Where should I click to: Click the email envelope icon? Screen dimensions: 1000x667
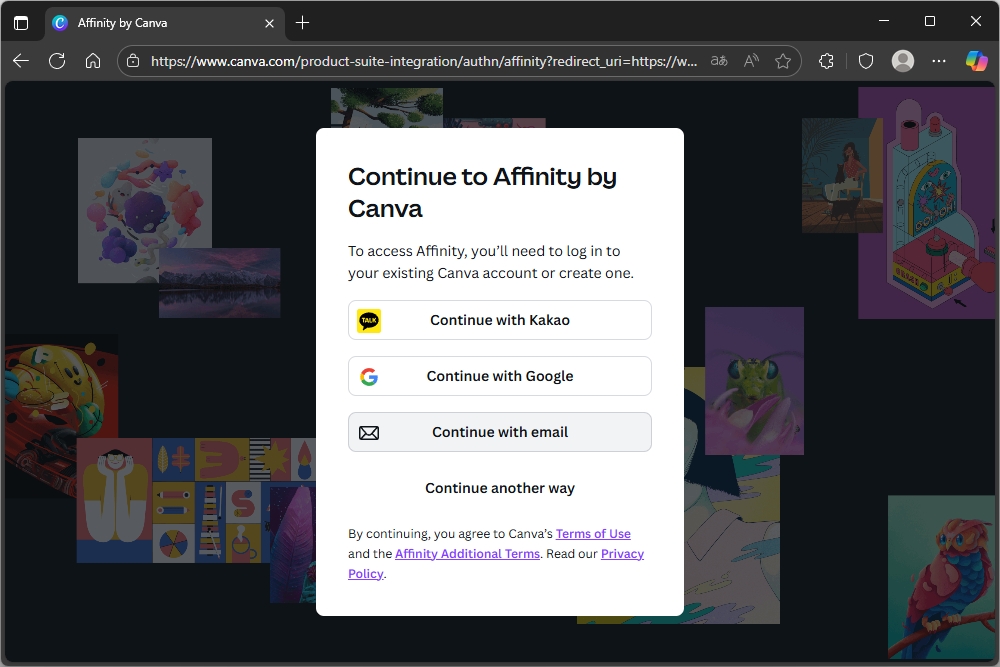point(369,433)
